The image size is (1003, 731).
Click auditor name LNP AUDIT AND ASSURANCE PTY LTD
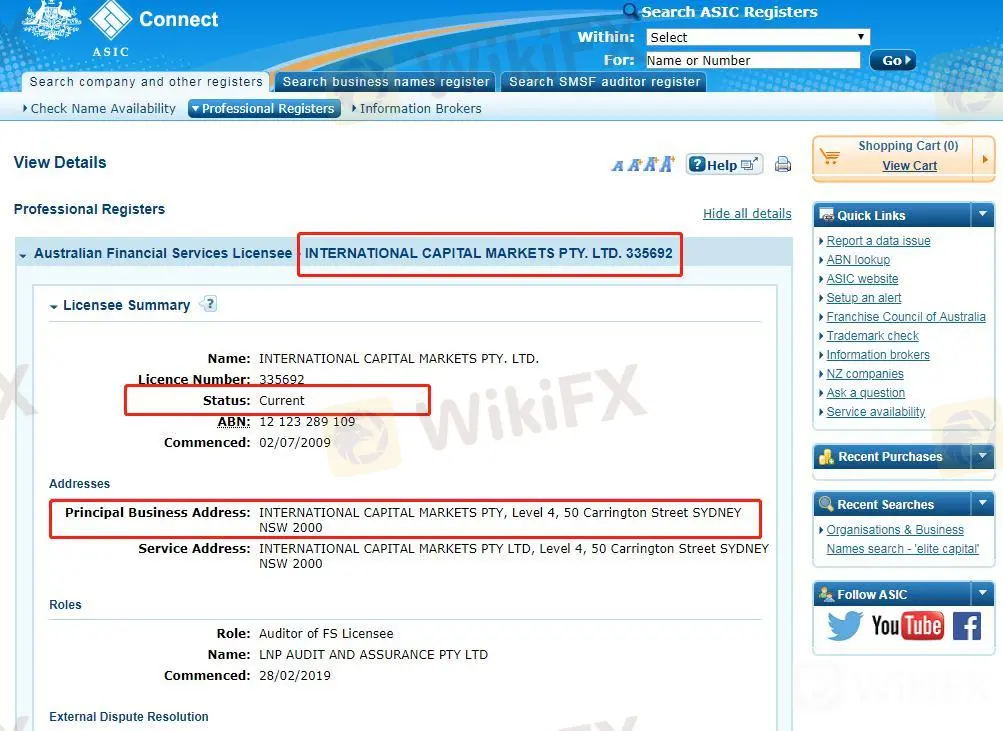pyautogui.click(x=374, y=654)
